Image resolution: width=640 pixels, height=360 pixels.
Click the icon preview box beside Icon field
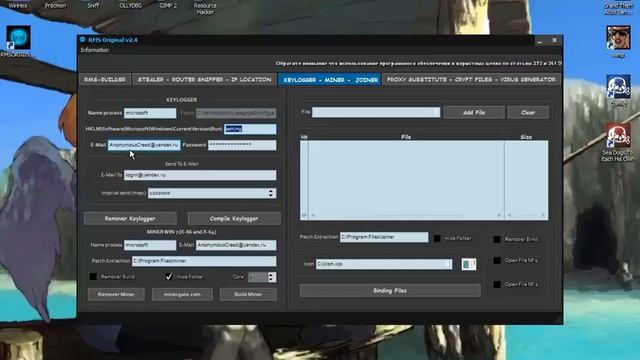pos(469,264)
